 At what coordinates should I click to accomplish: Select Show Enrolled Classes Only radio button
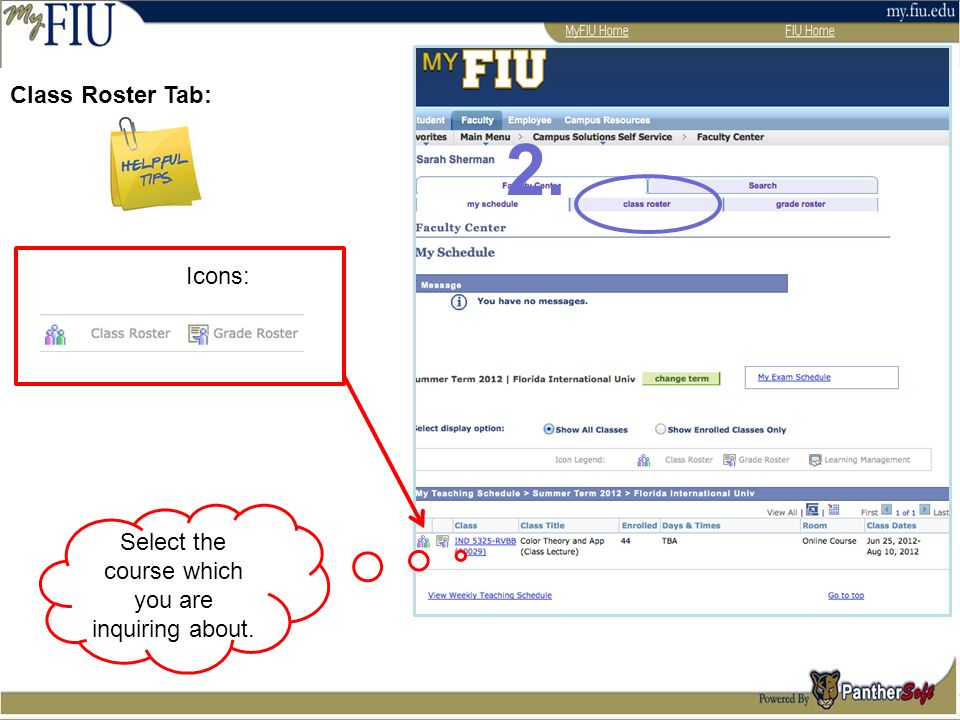click(x=660, y=429)
